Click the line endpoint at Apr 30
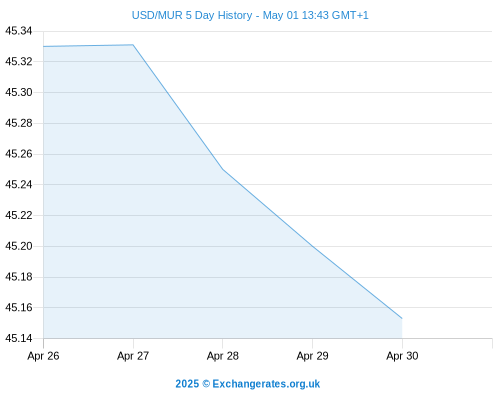 [x=402, y=318]
